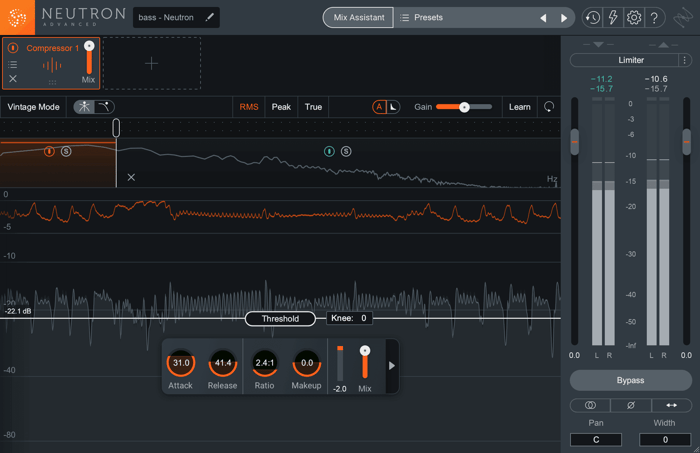Toggle Vintage Mode
Image resolution: width=700 pixels, height=453 pixels.
[33, 107]
